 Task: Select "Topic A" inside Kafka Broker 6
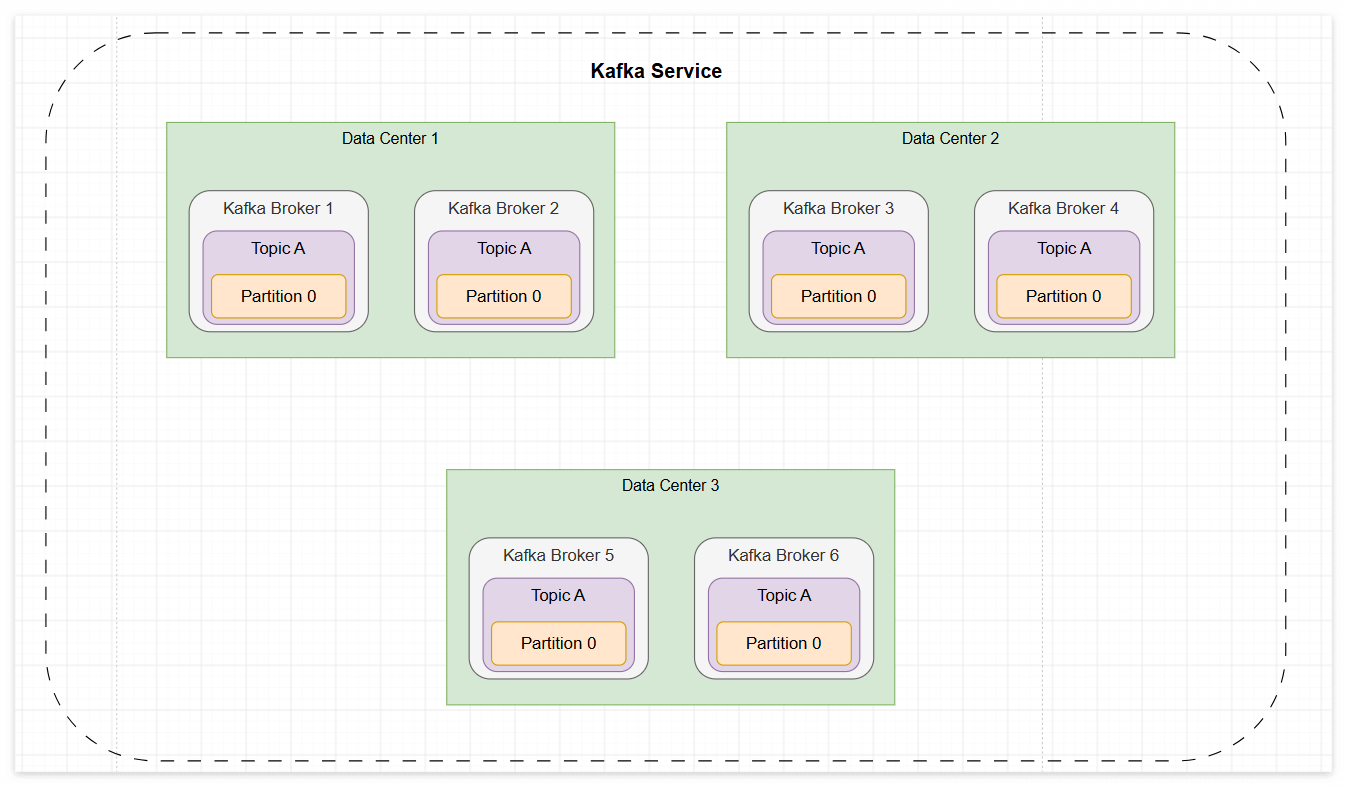784,595
